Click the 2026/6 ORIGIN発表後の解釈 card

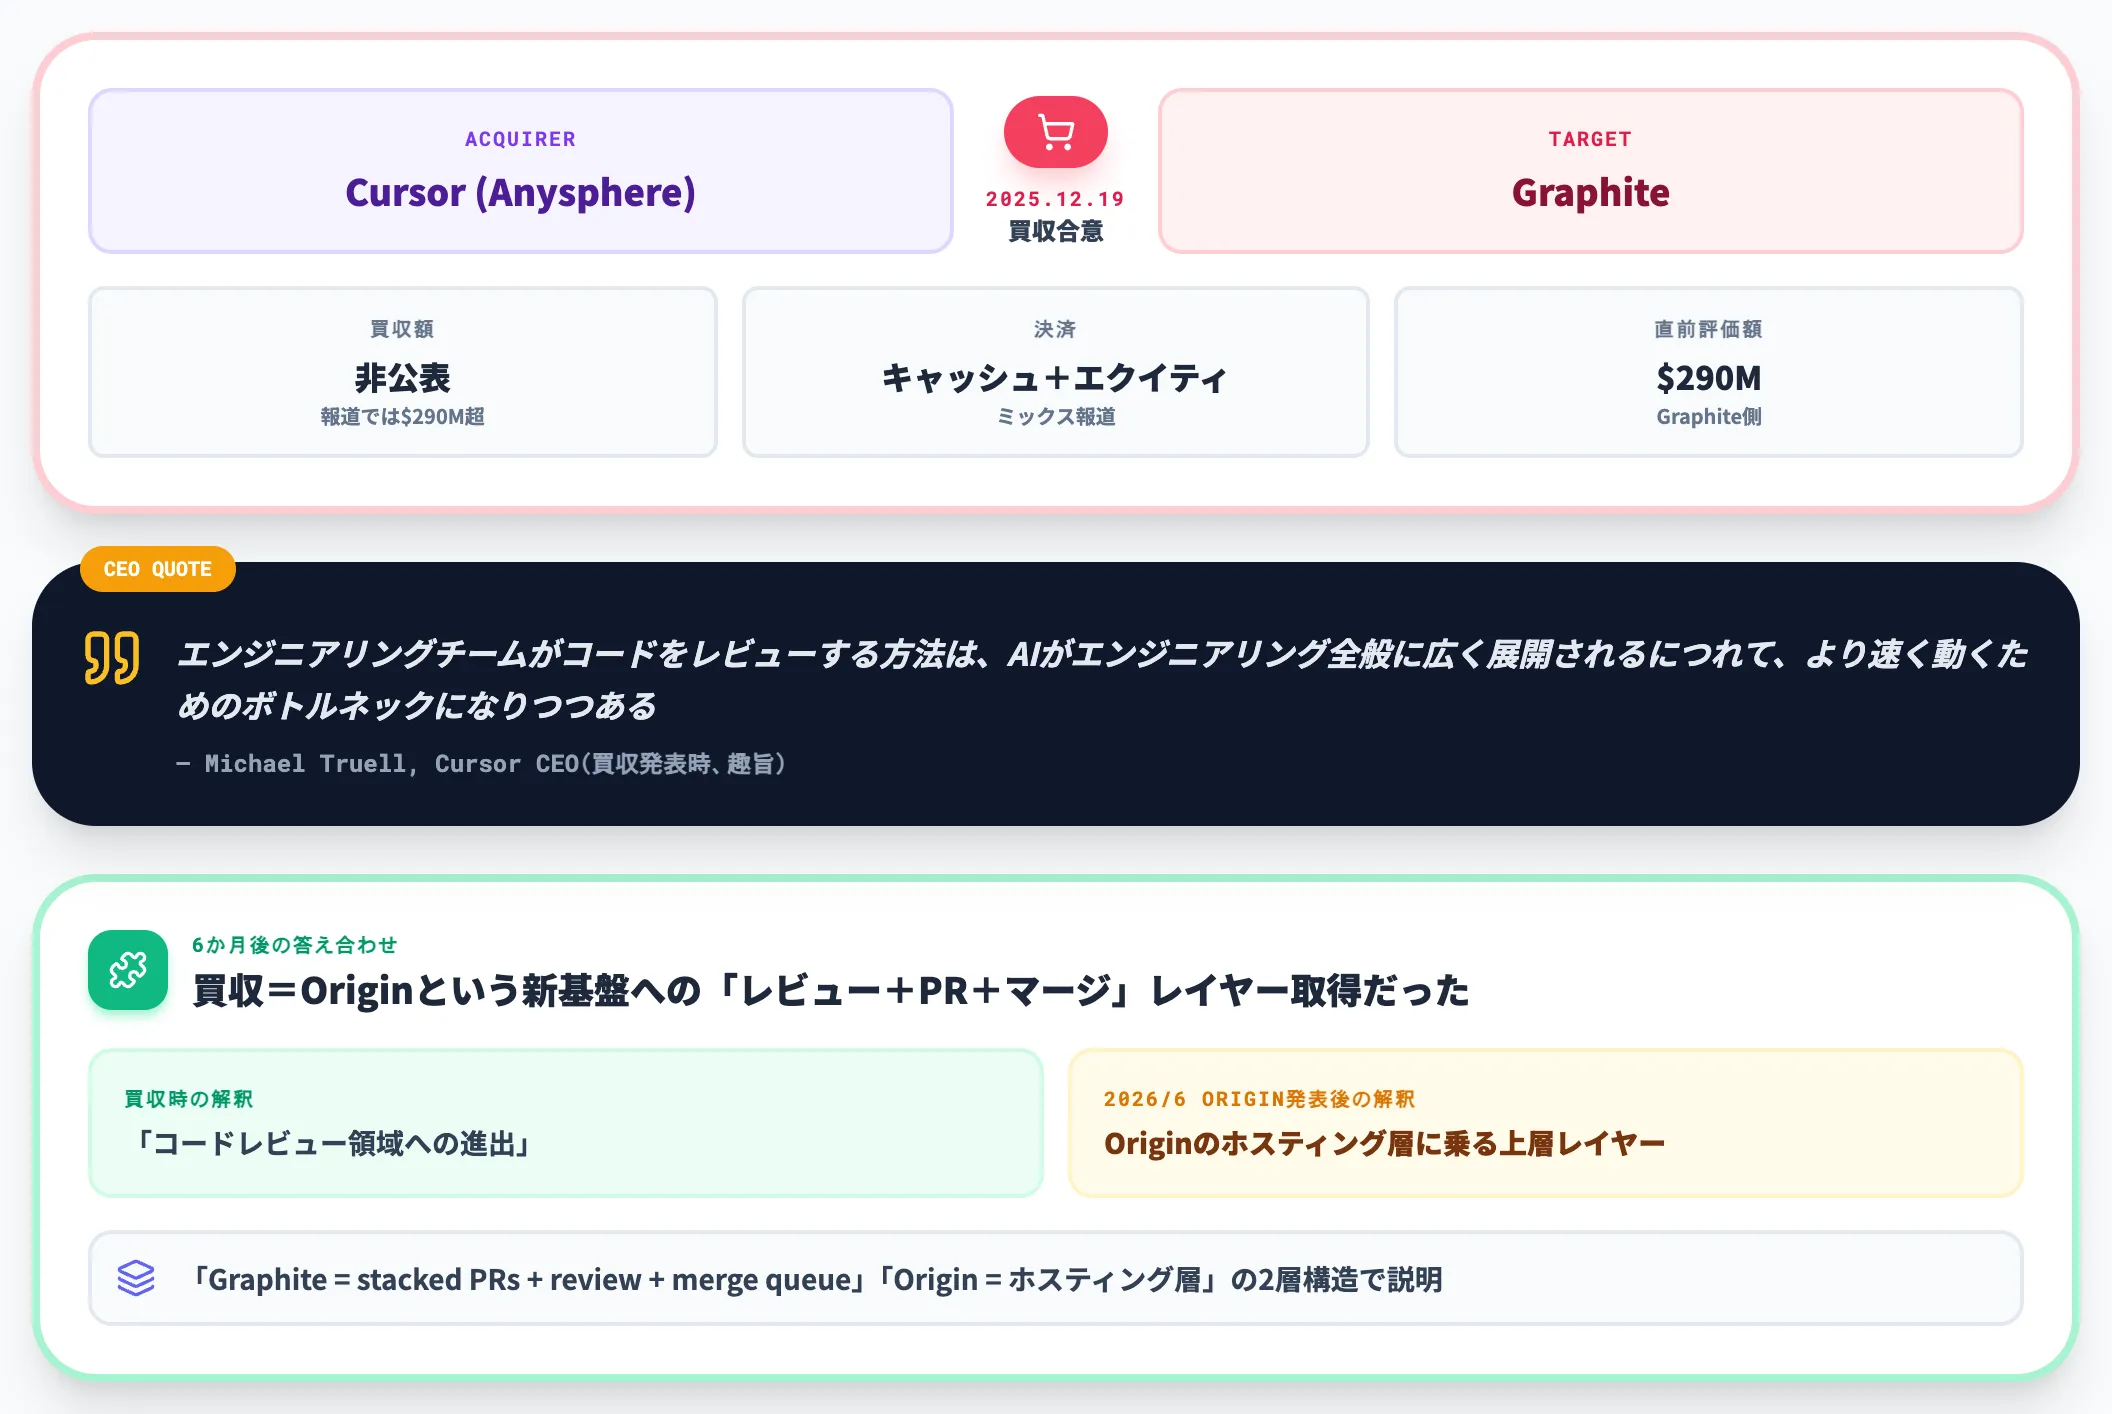[1546, 1122]
